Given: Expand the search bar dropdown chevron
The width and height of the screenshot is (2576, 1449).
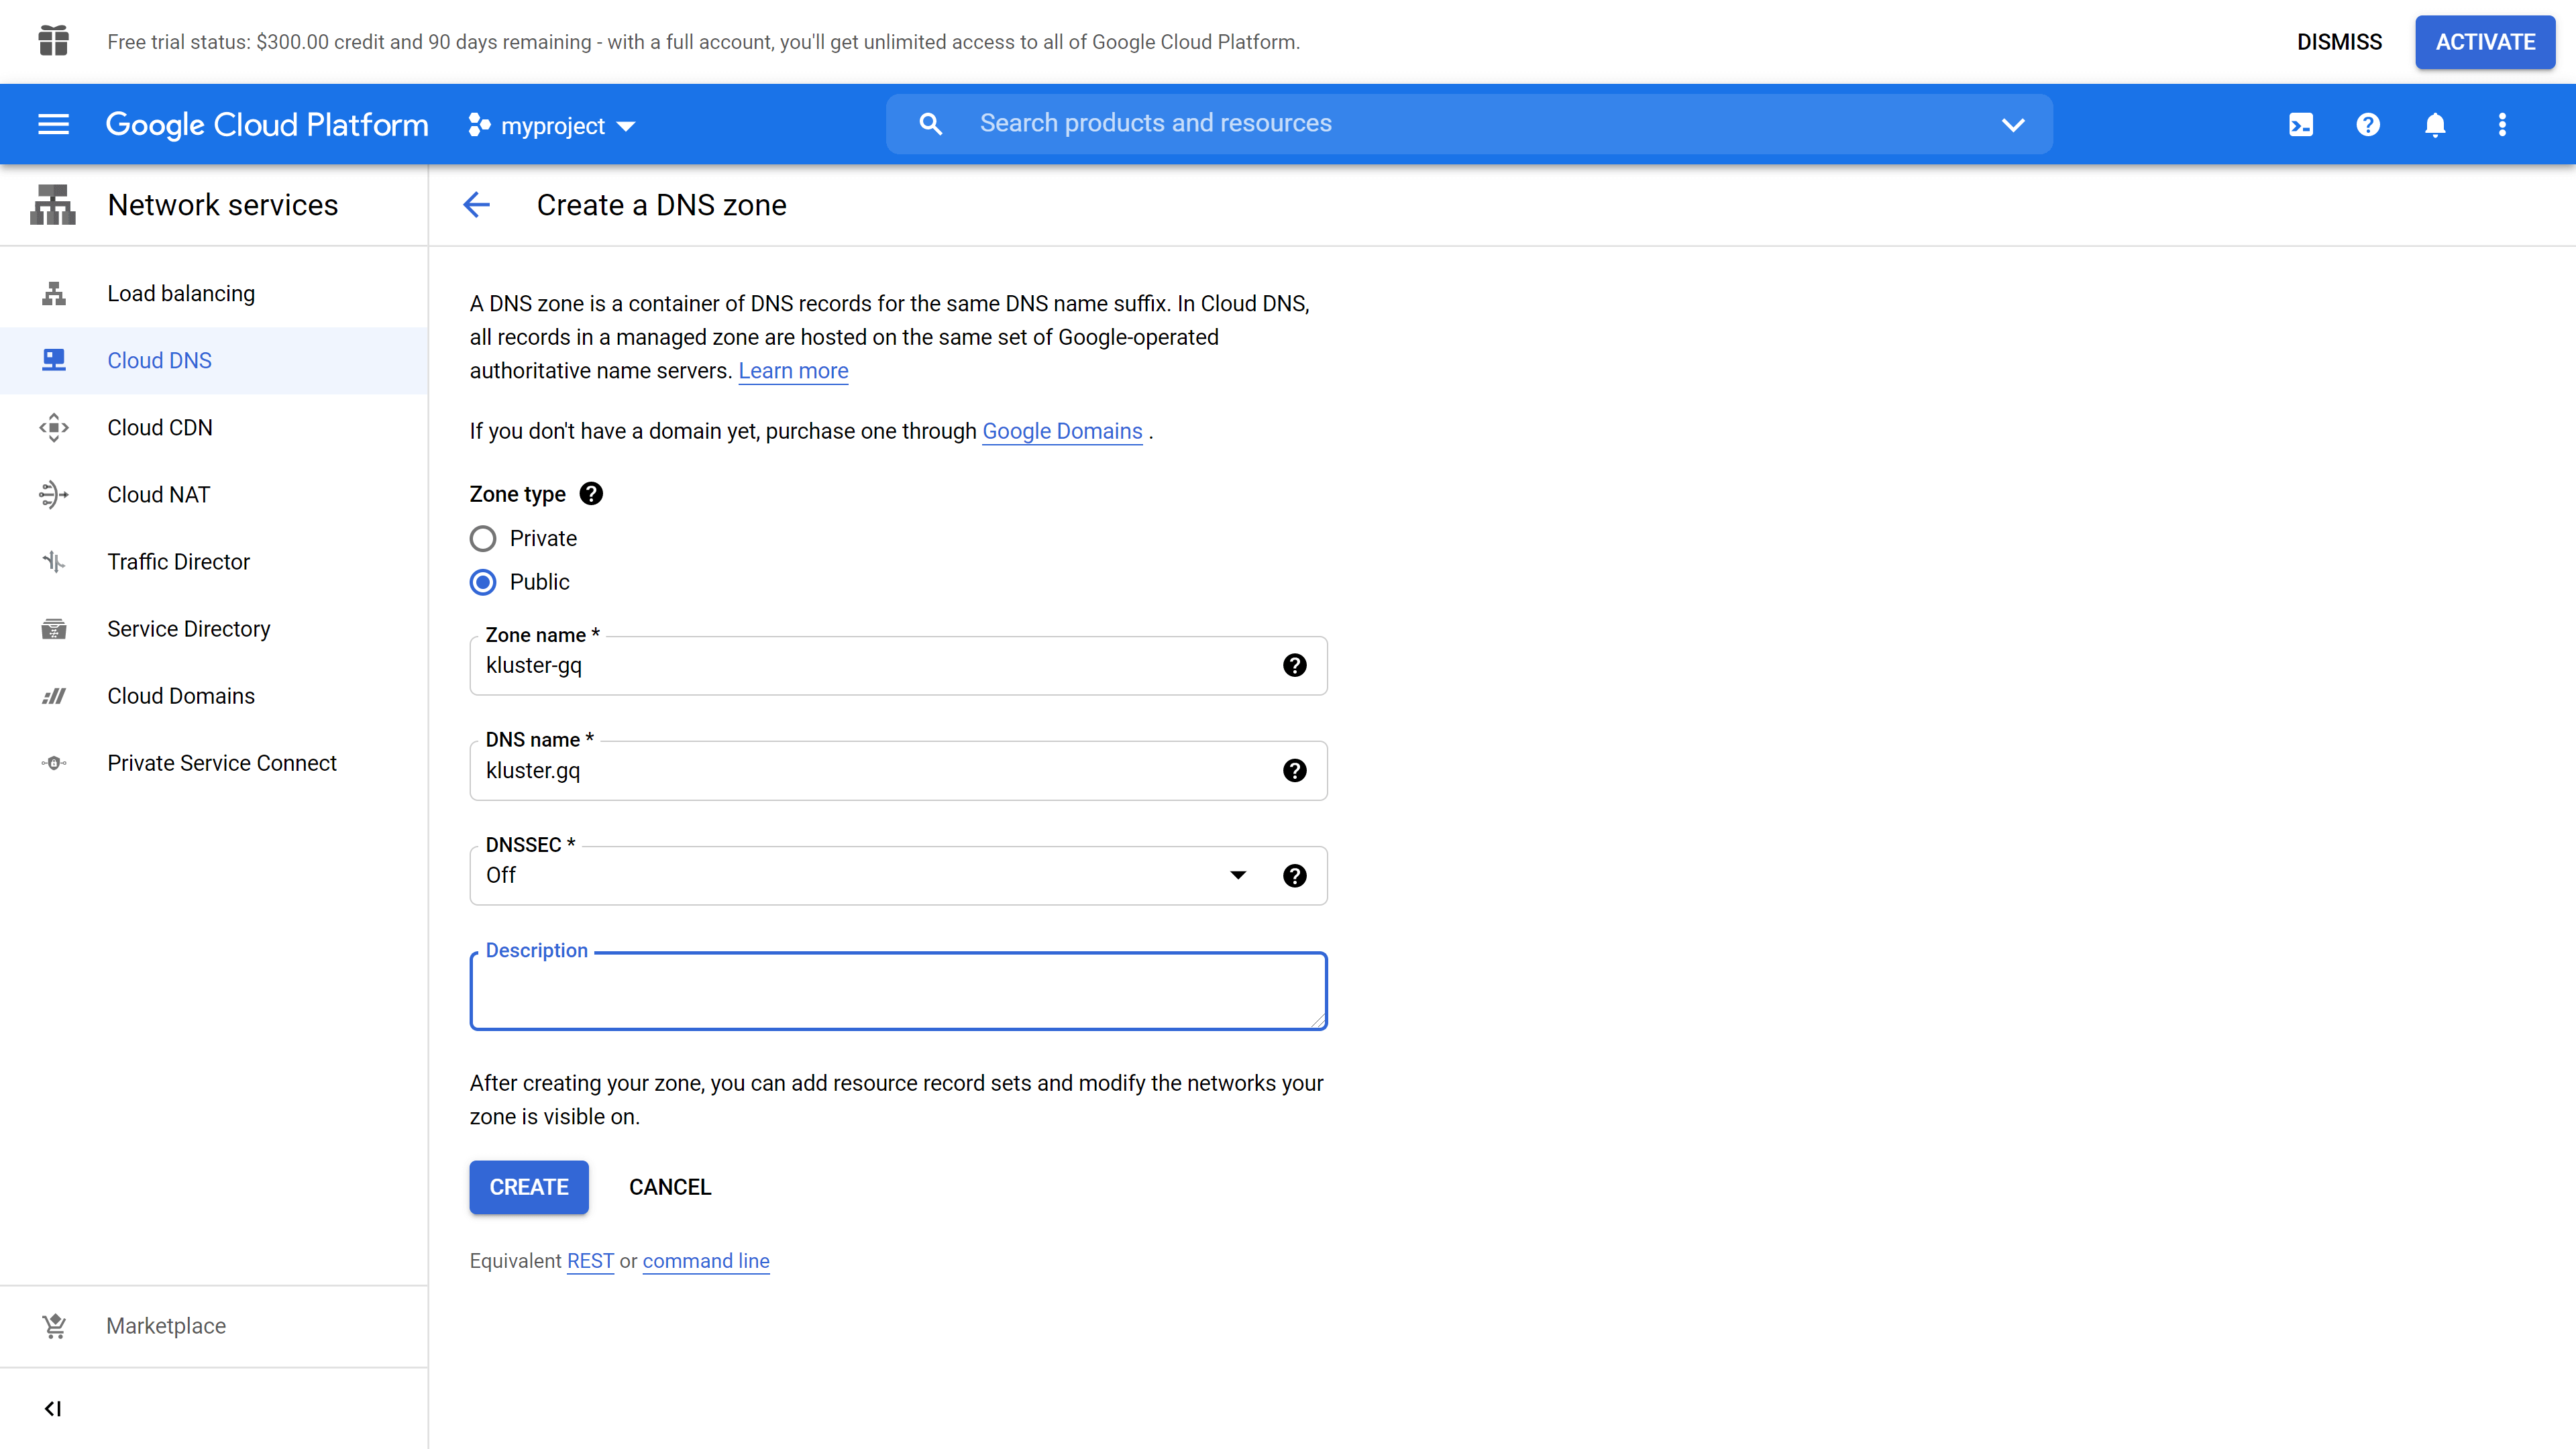Looking at the screenshot, I should [x=2013, y=125].
